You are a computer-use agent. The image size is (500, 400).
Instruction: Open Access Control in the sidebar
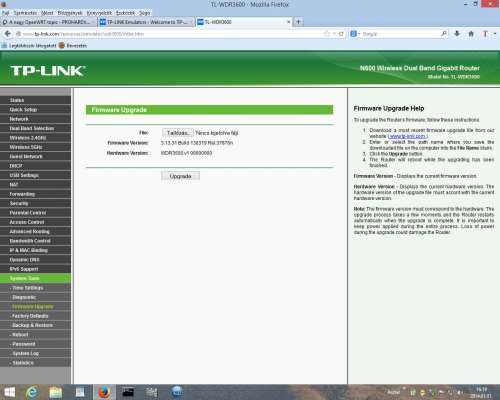click(35, 222)
